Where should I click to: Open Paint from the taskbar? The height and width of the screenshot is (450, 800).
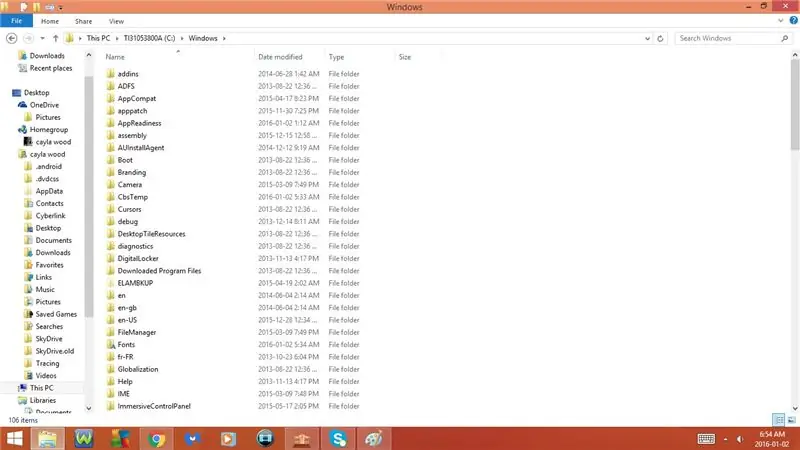[373, 439]
